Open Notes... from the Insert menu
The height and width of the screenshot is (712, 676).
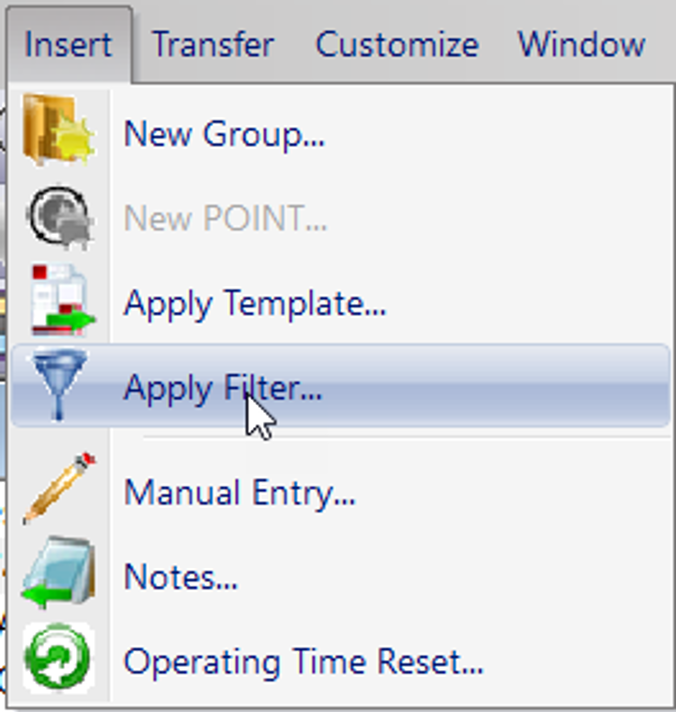[340, 577]
